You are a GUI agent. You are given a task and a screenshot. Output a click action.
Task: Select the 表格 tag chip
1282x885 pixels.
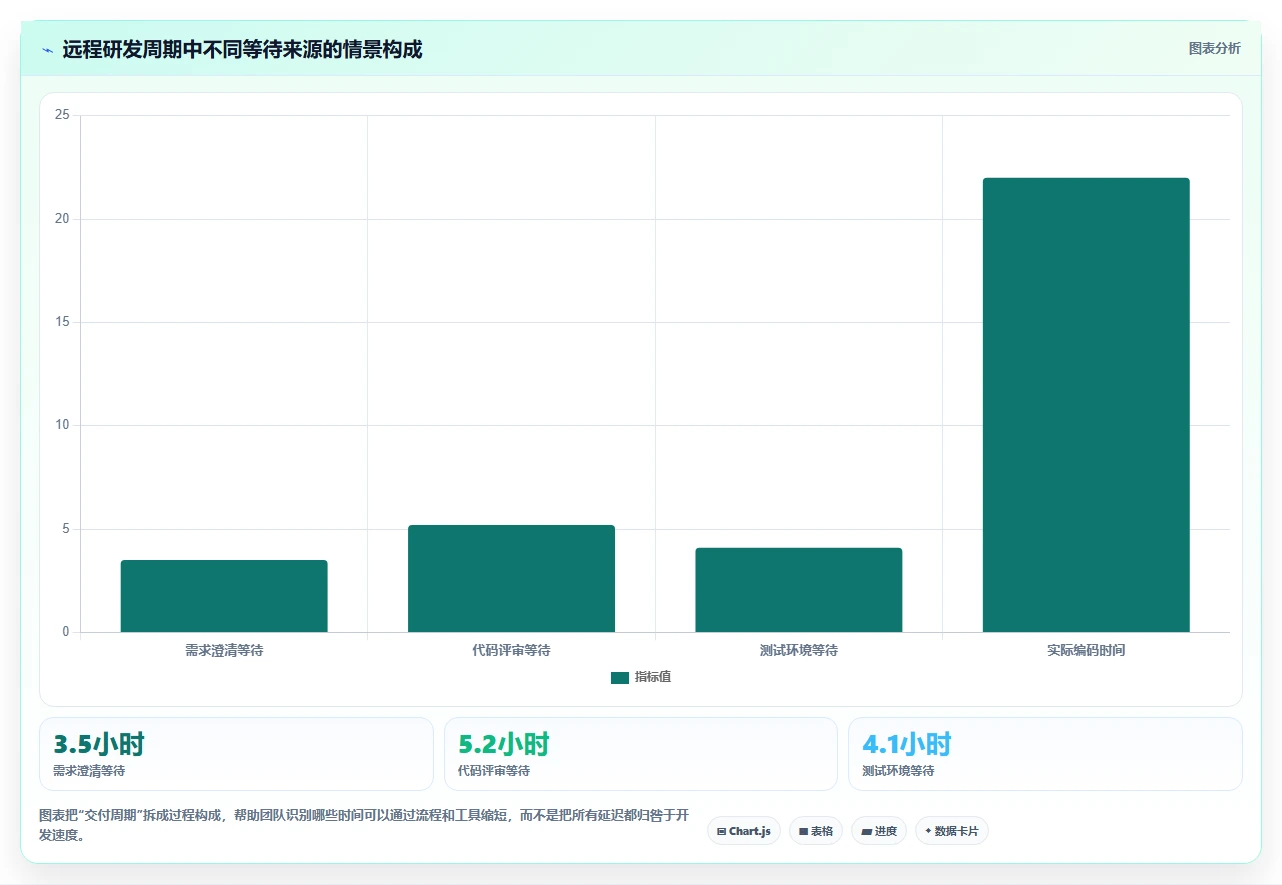[x=816, y=831]
